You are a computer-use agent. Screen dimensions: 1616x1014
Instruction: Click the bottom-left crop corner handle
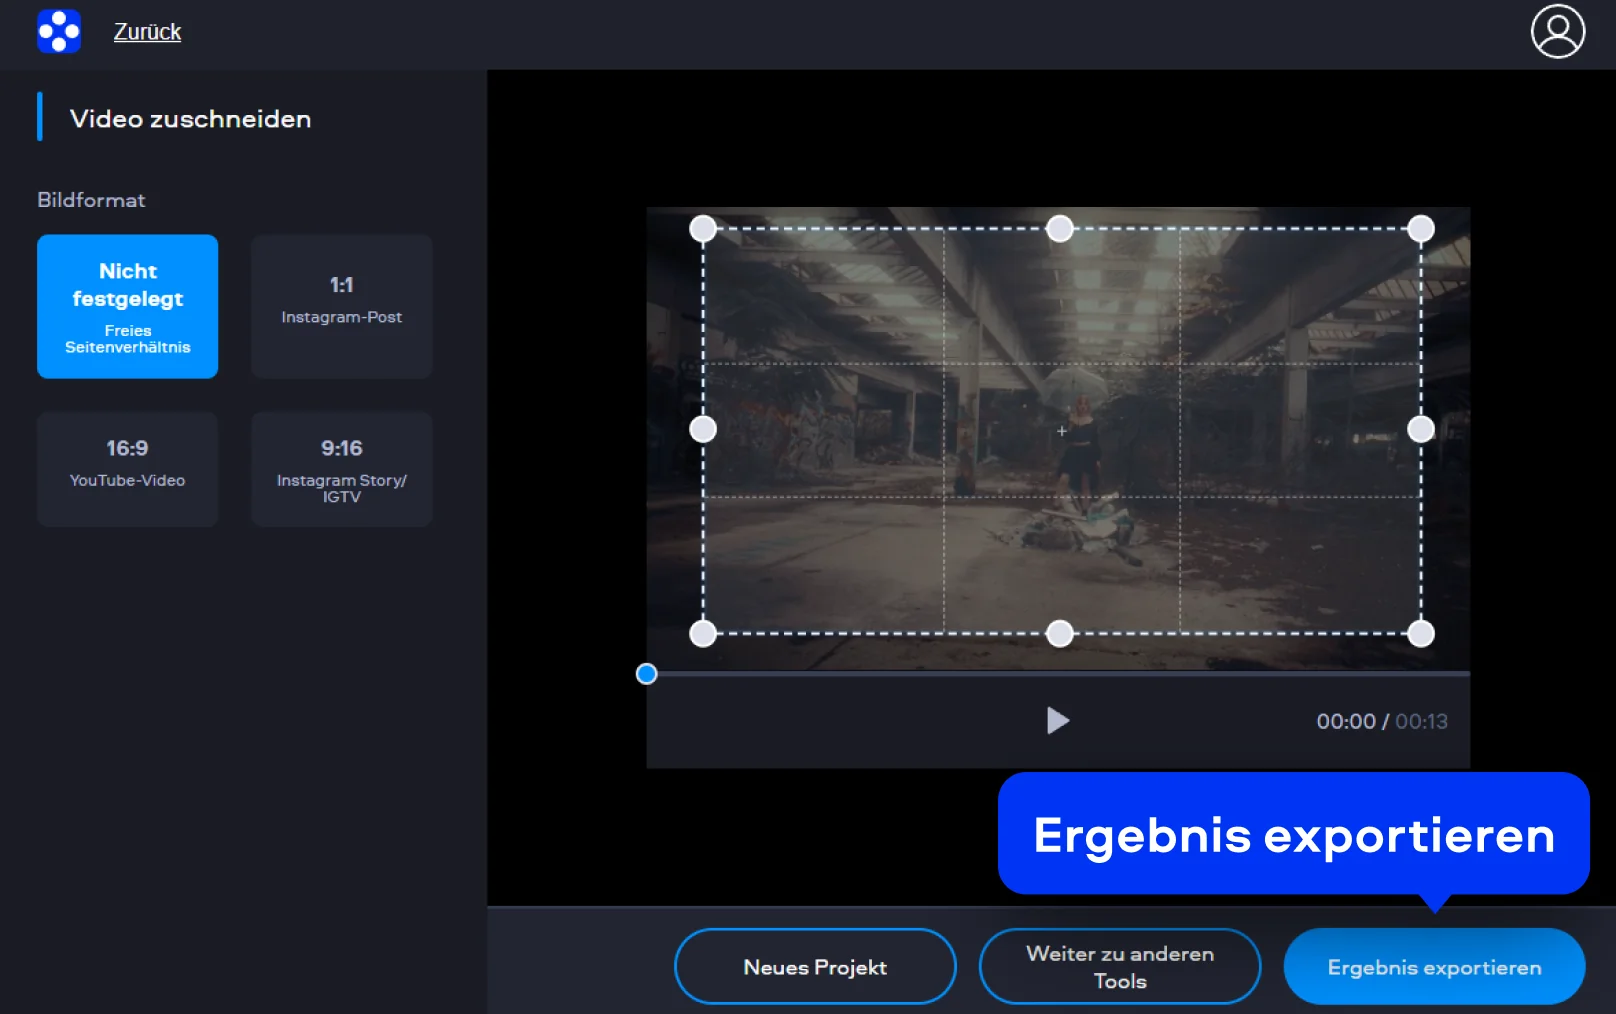[703, 633]
